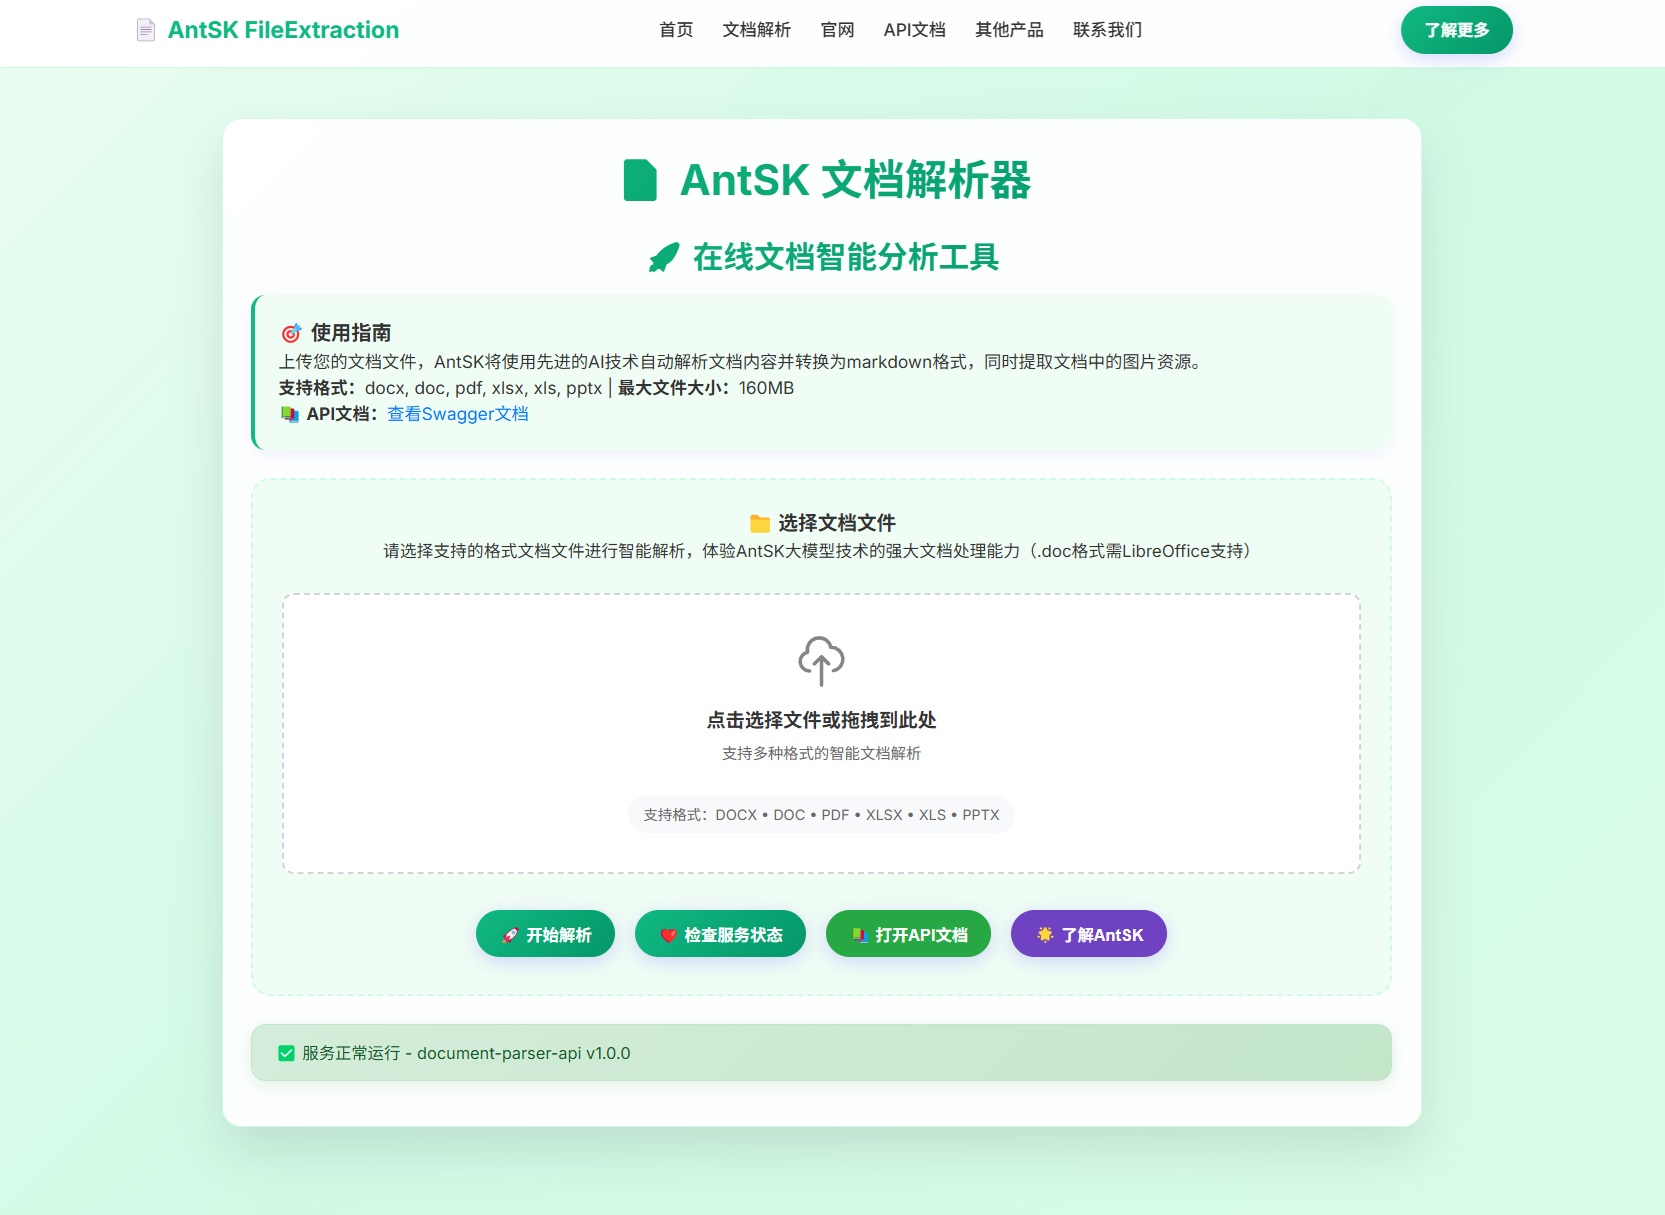Click the 打开API文档 button

tap(907, 933)
